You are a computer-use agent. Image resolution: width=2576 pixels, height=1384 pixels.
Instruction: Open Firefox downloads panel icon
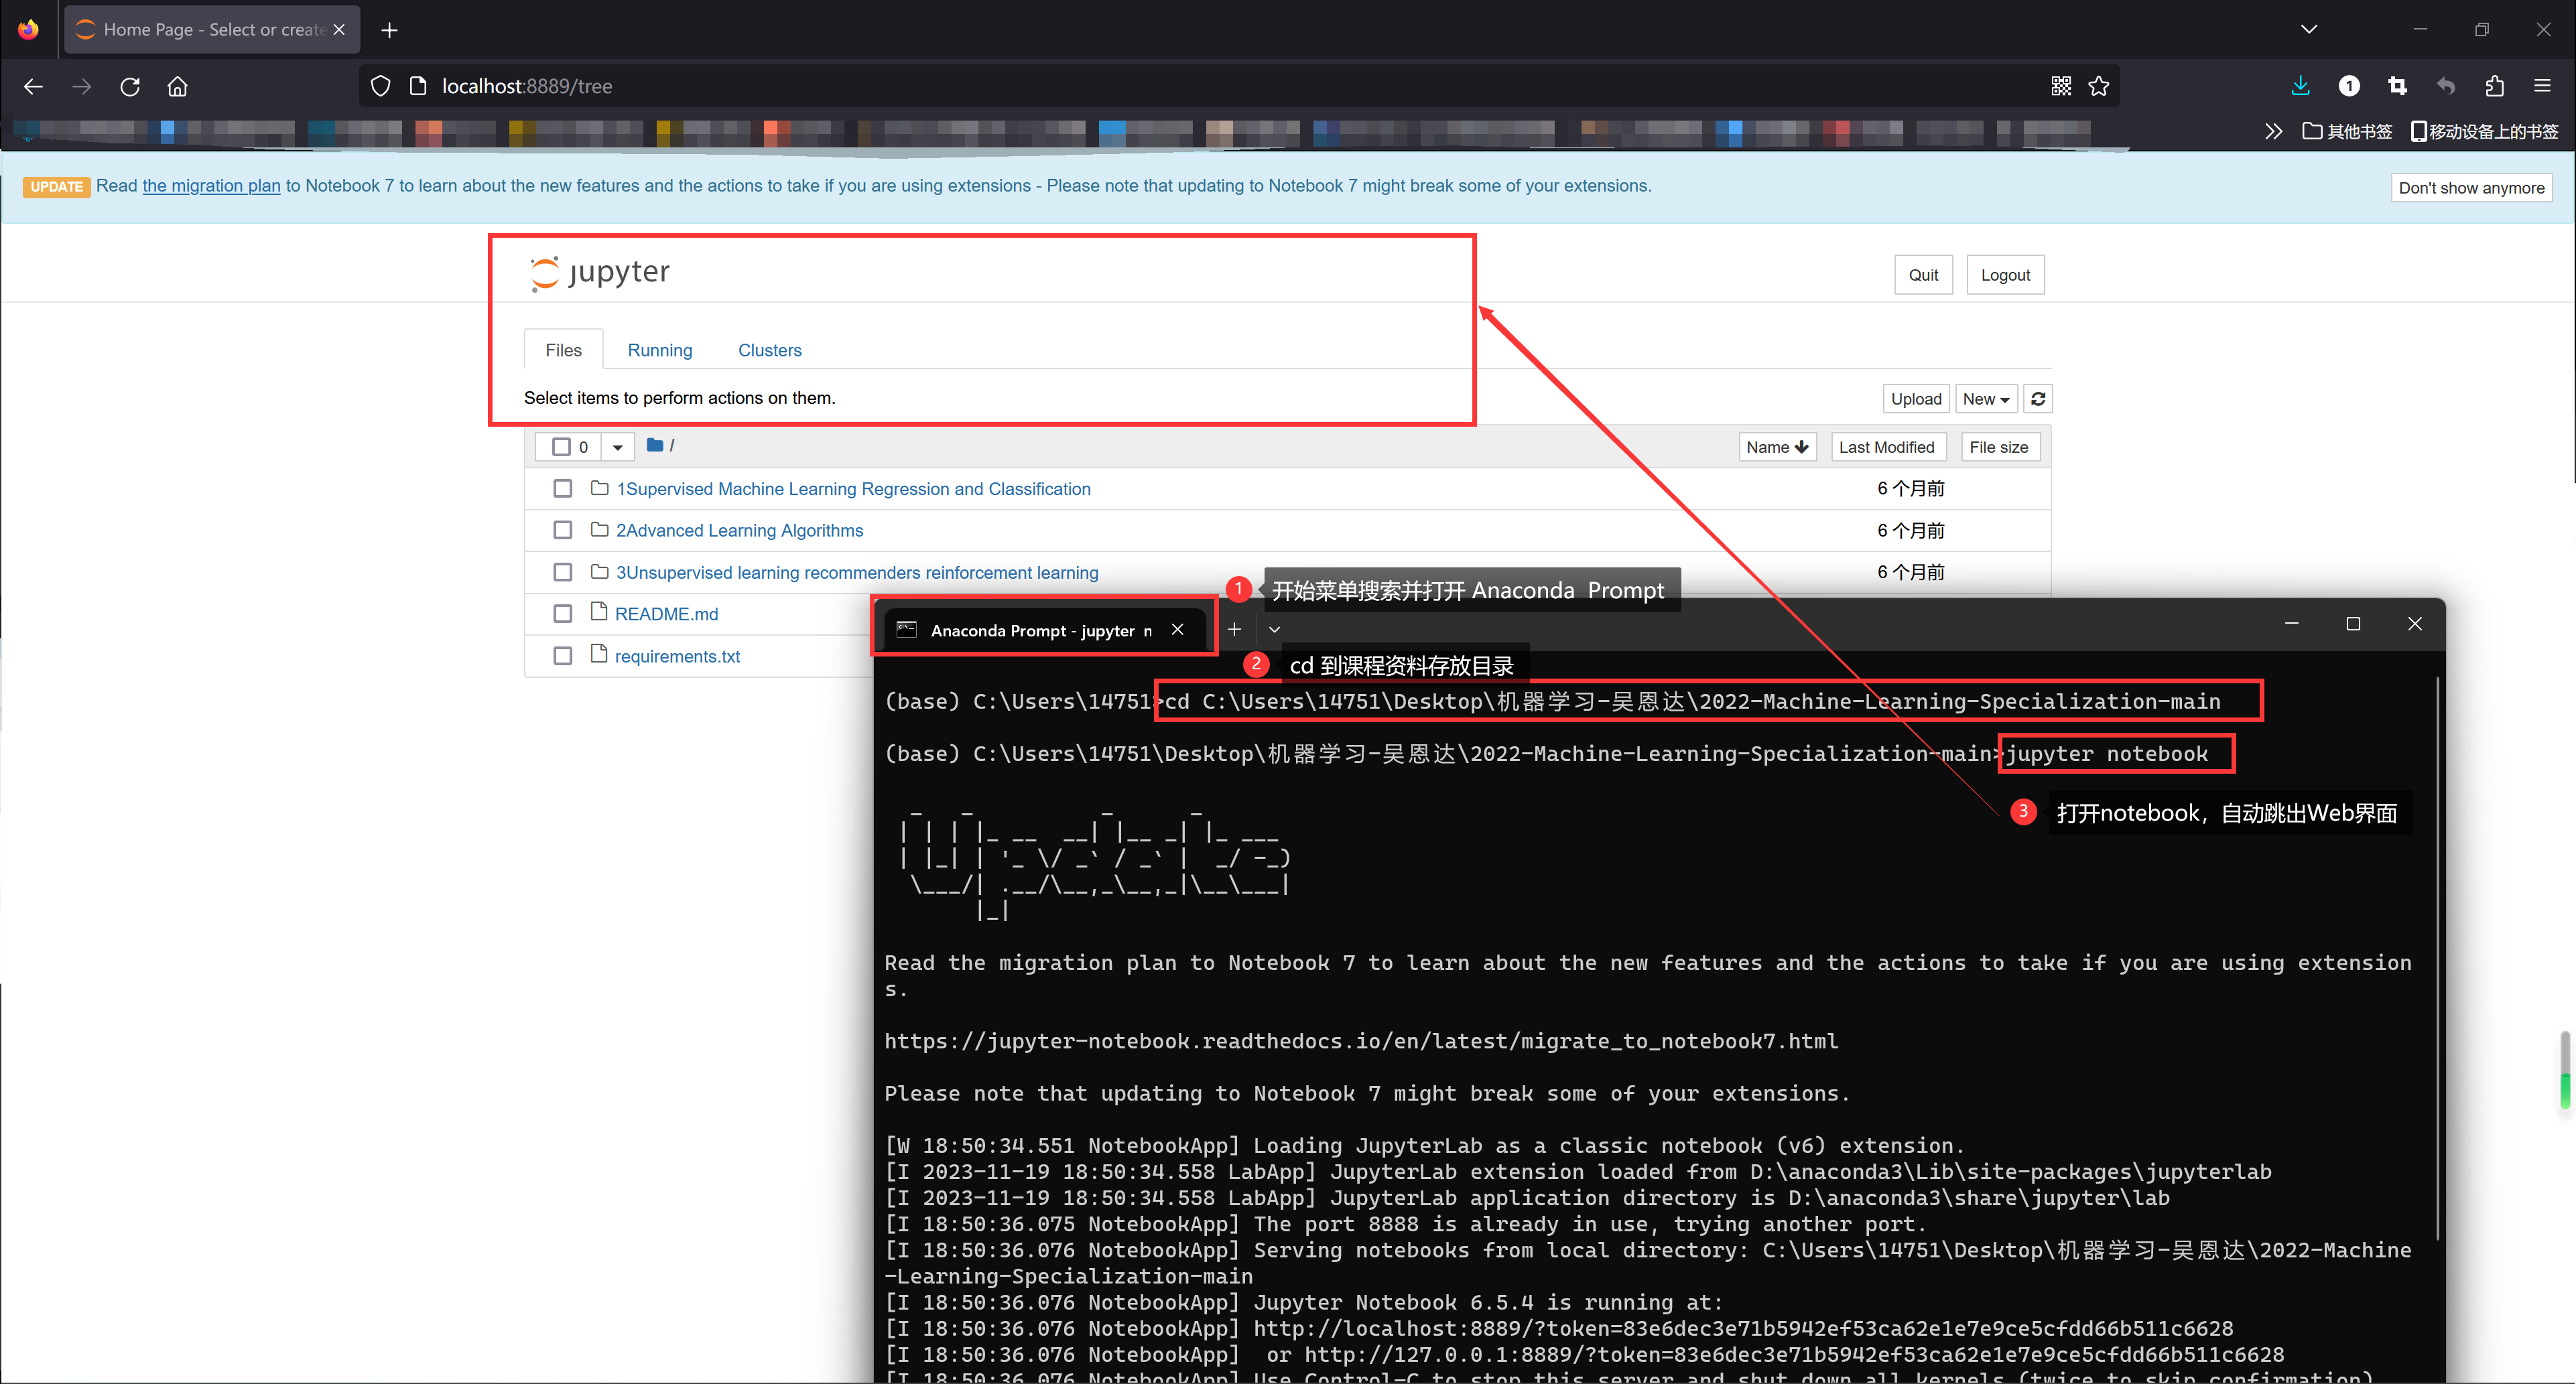click(x=2300, y=87)
